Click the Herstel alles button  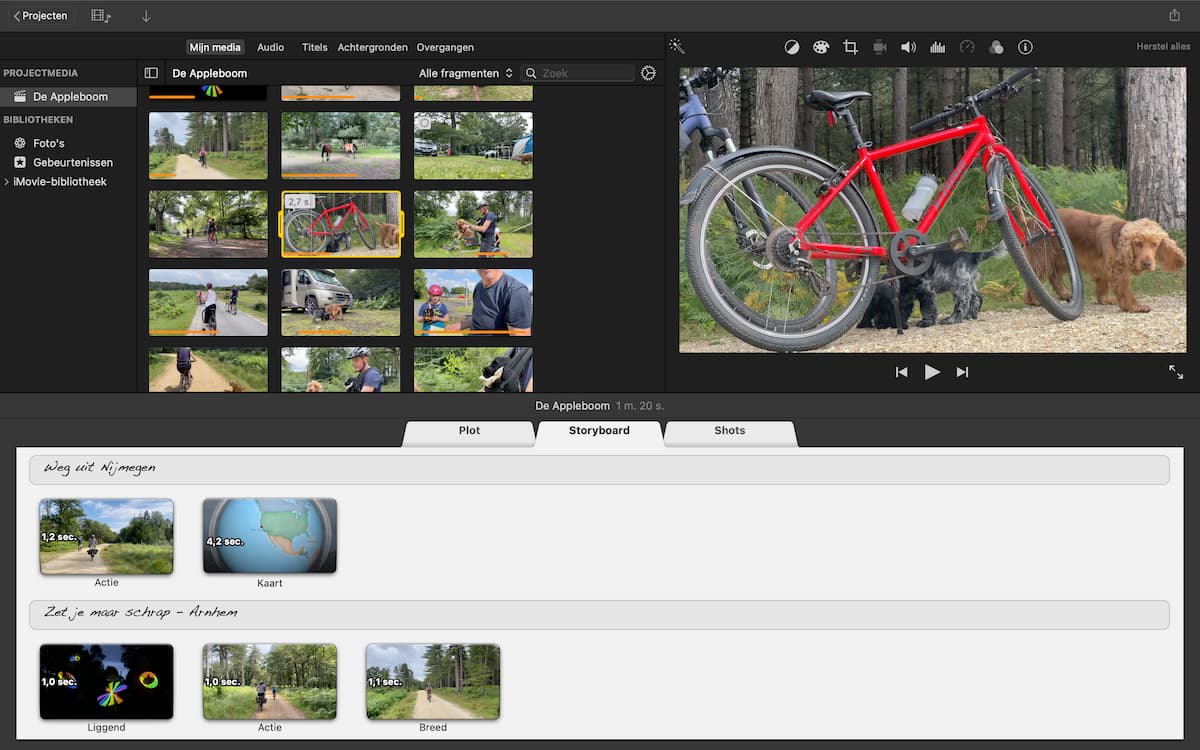point(1163,46)
